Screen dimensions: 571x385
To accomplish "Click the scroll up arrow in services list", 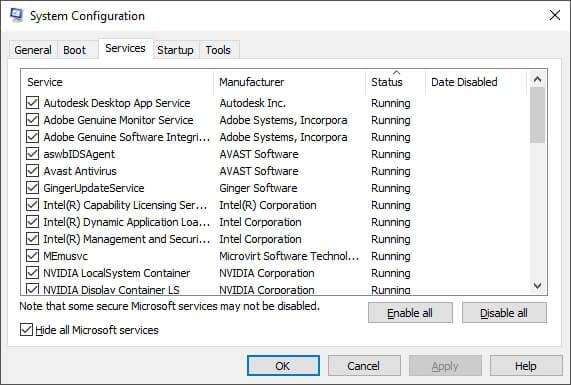I will click(537, 79).
